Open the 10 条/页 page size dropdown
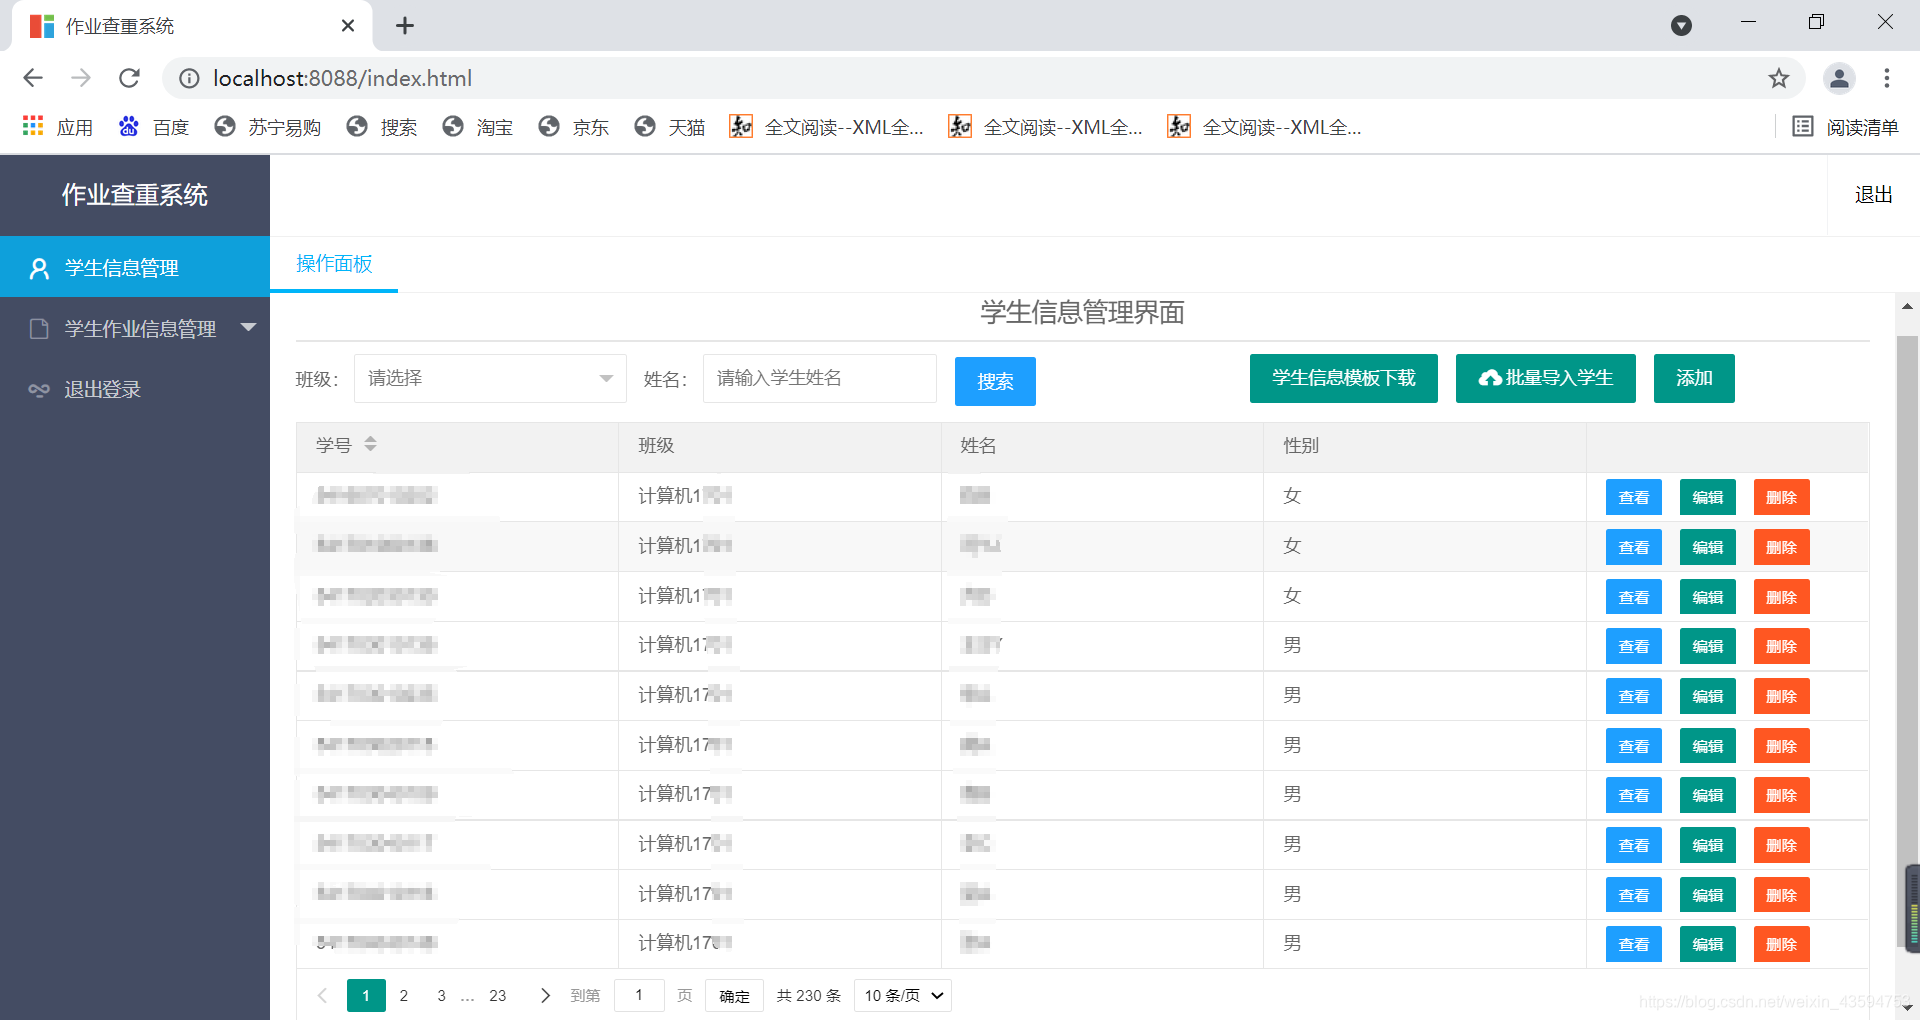 [x=902, y=995]
